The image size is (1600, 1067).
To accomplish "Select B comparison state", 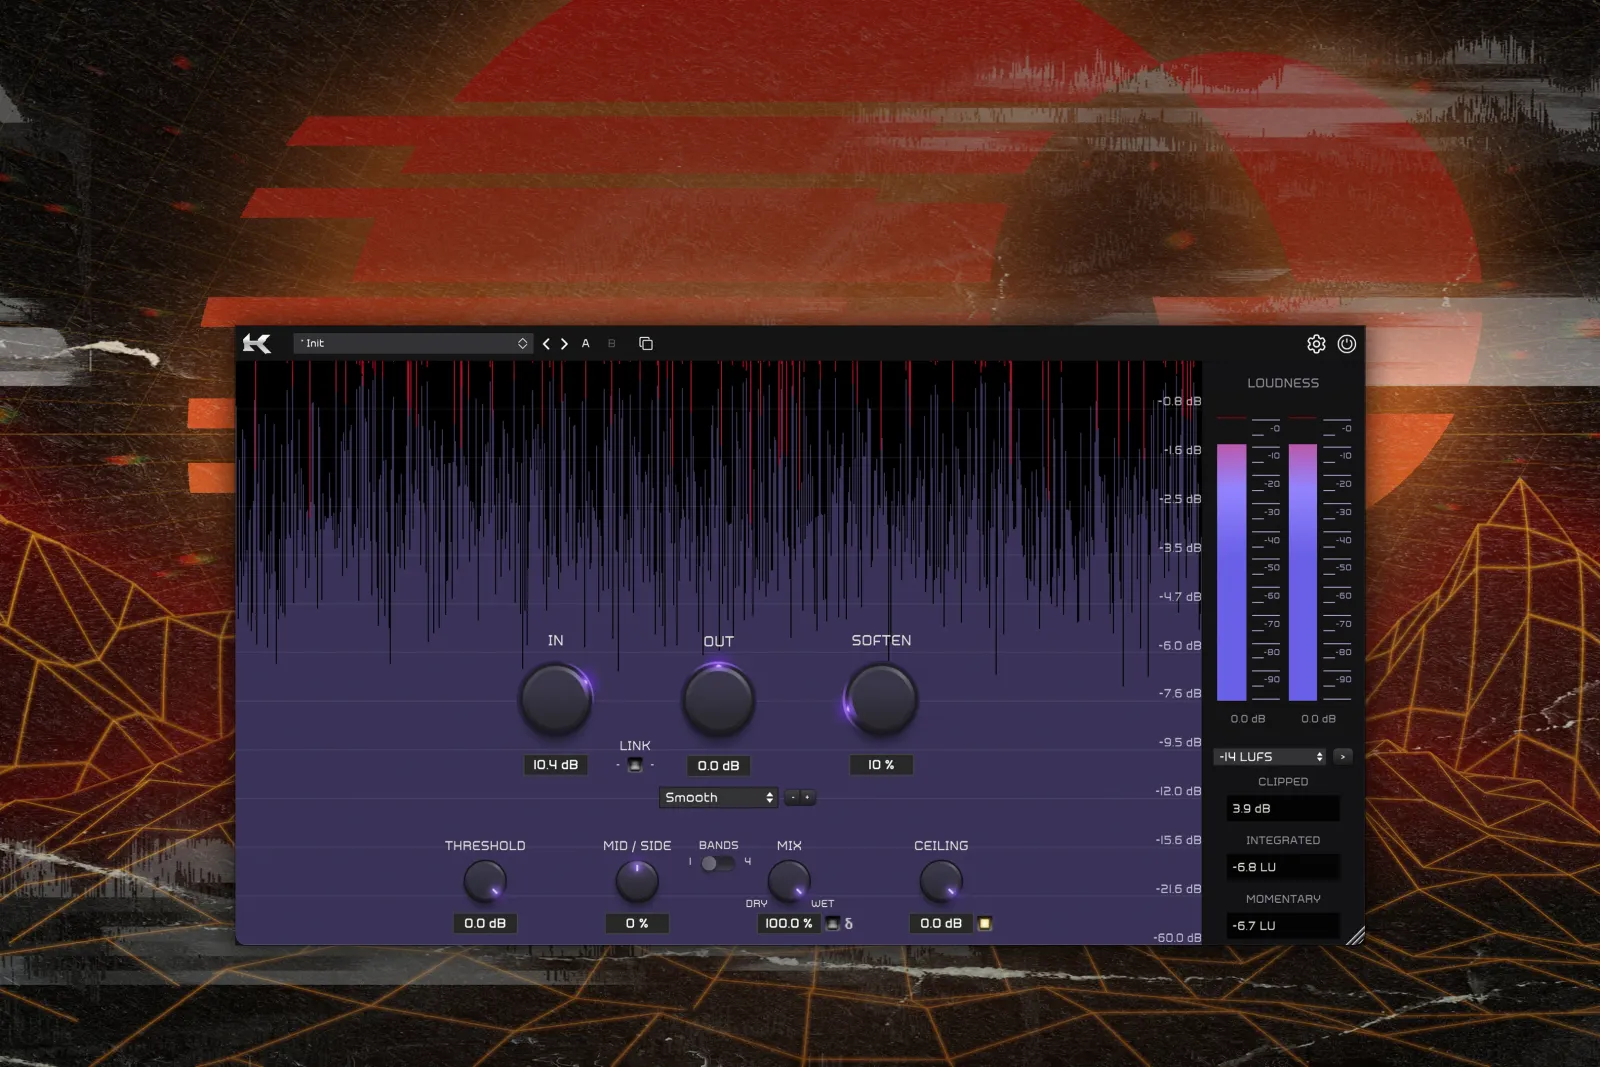I will [612, 343].
